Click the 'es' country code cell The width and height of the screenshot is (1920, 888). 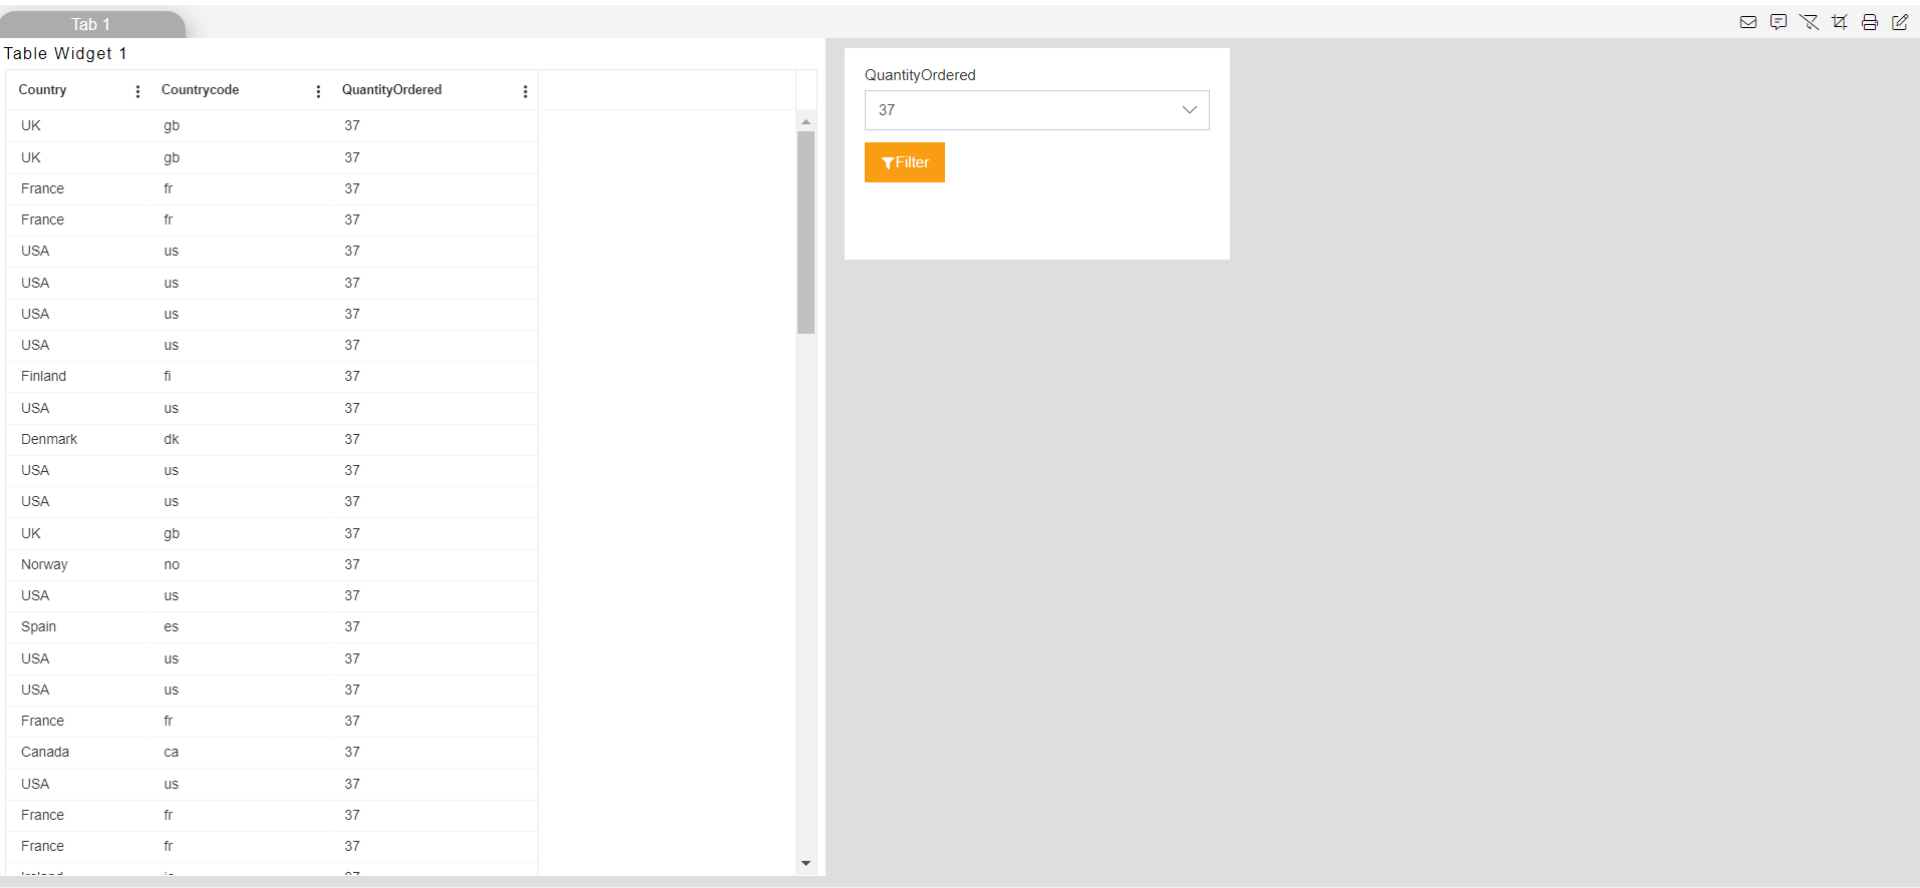coord(171,627)
